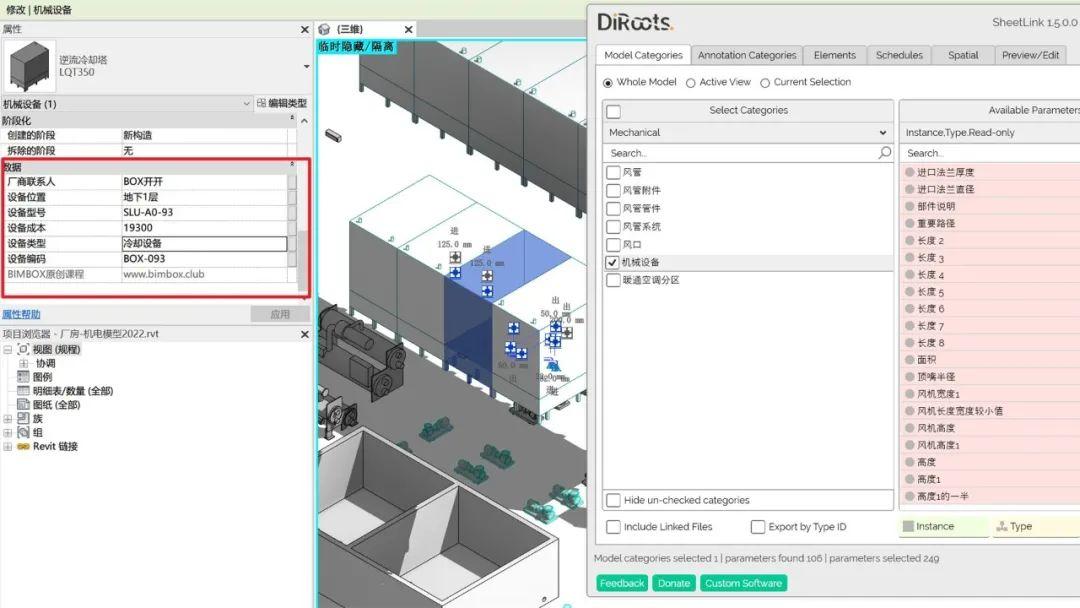Open the Mechanical categories dropdown
Viewport: 1080px width, 608px height.
[881, 132]
